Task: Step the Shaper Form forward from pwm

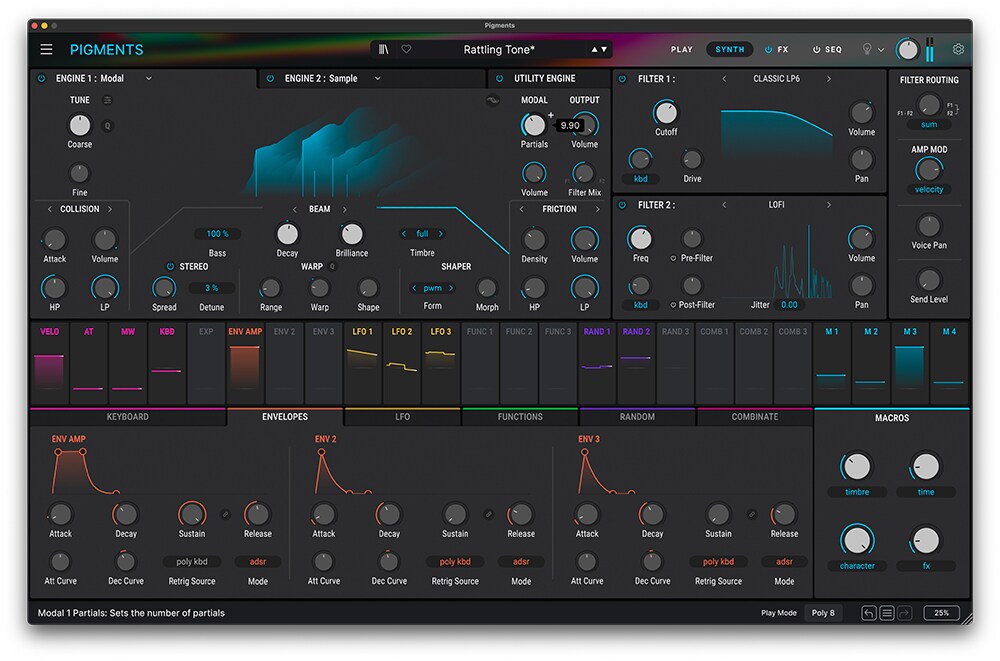Action: click(x=451, y=288)
